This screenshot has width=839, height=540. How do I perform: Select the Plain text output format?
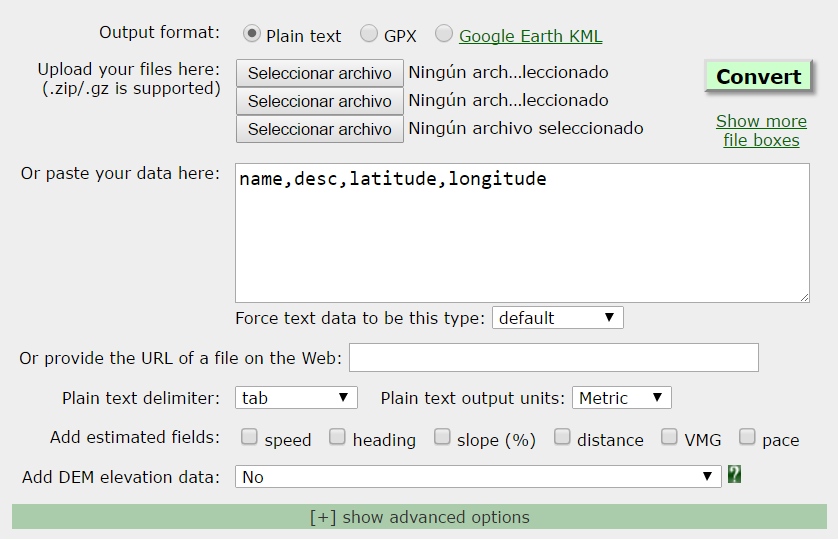[x=251, y=34]
